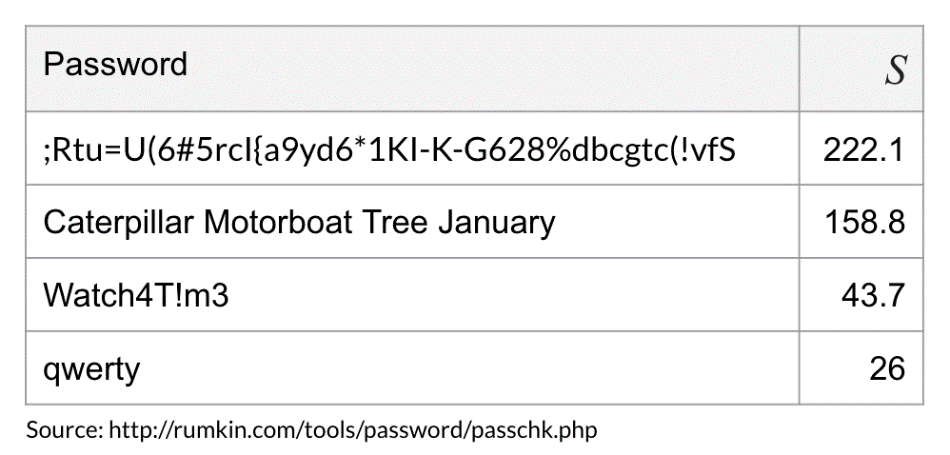Viewport: 950px width, 455px height.
Task: Click the start of the ;Rtu=U random password
Action: pyautogui.click(x=80, y=151)
